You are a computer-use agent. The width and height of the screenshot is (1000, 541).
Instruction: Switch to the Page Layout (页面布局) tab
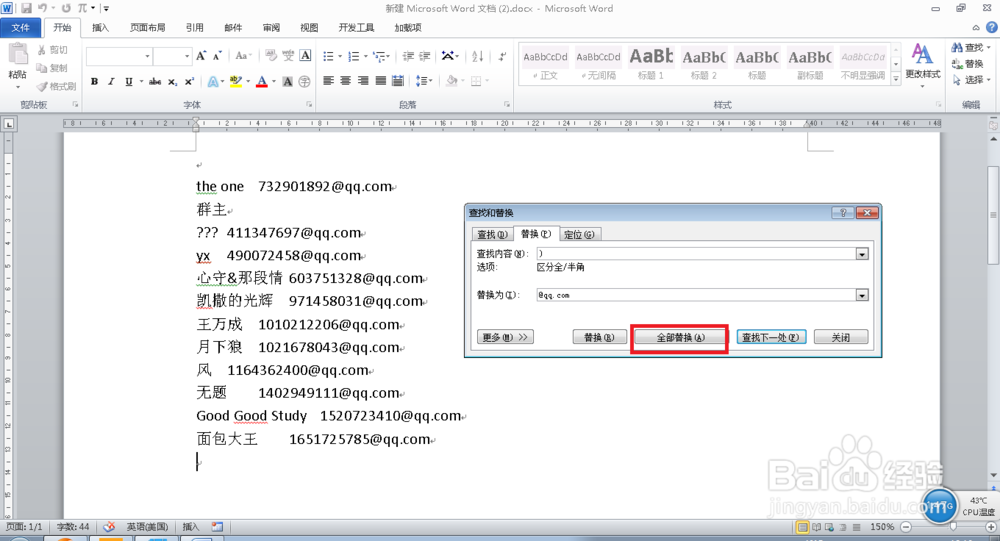tap(147, 27)
